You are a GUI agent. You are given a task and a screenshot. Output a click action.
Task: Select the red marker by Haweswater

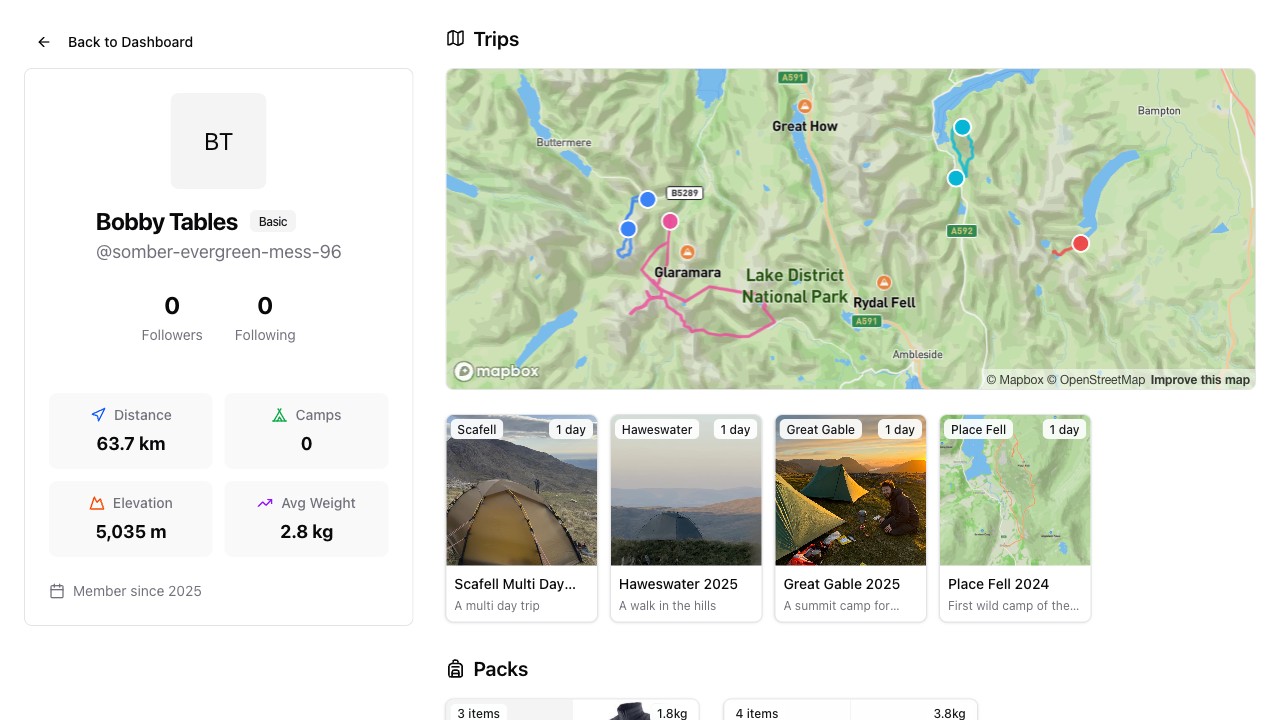(x=1080, y=243)
